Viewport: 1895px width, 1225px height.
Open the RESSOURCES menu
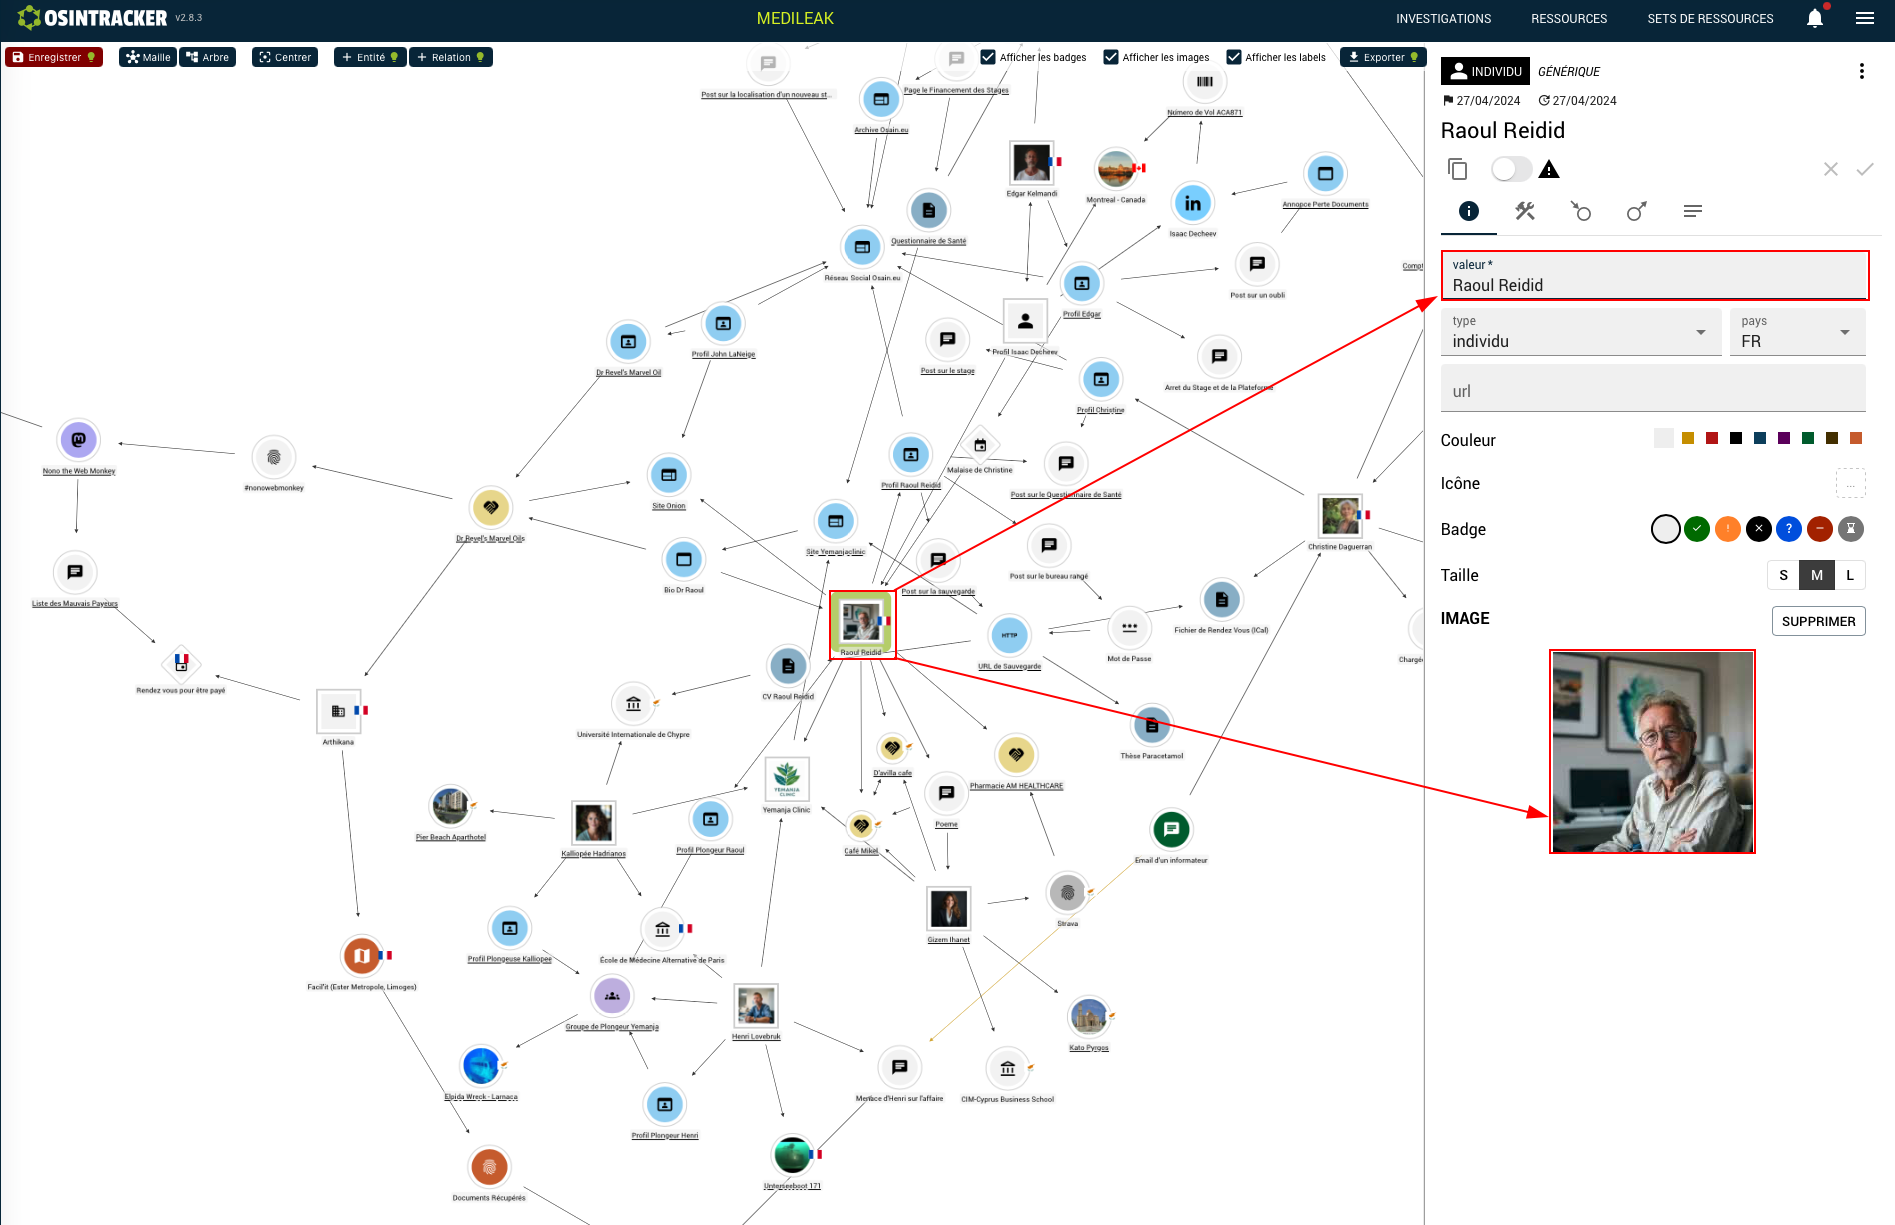(x=1569, y=18)
